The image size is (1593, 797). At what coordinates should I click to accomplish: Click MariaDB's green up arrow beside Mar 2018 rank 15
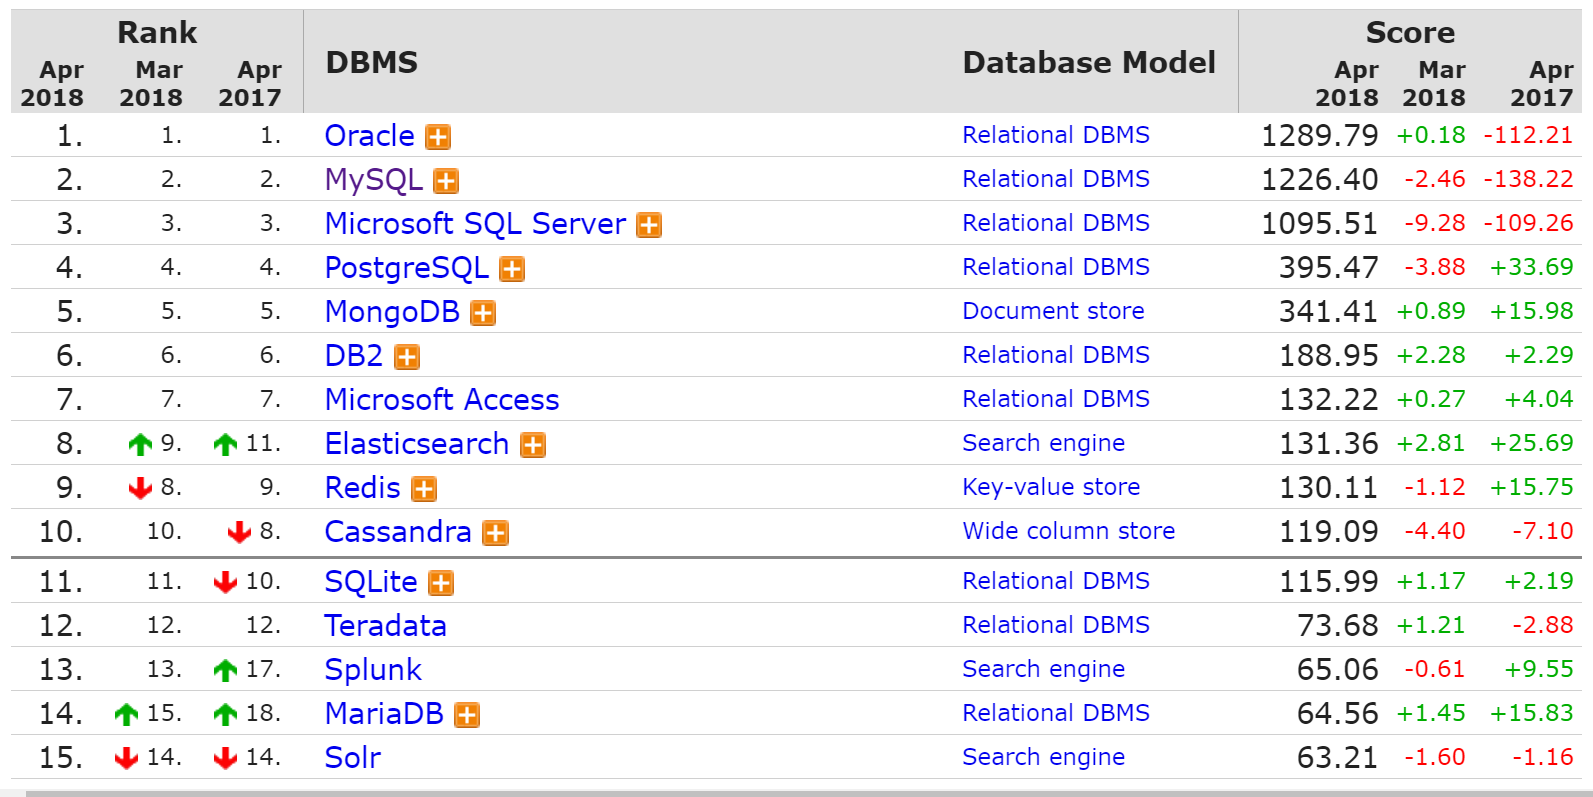pos(127,714)
